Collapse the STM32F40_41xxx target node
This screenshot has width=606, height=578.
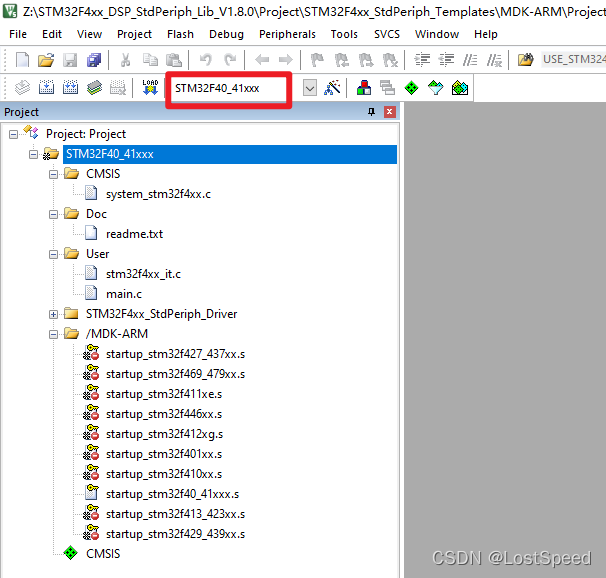(x=34, y=155)
